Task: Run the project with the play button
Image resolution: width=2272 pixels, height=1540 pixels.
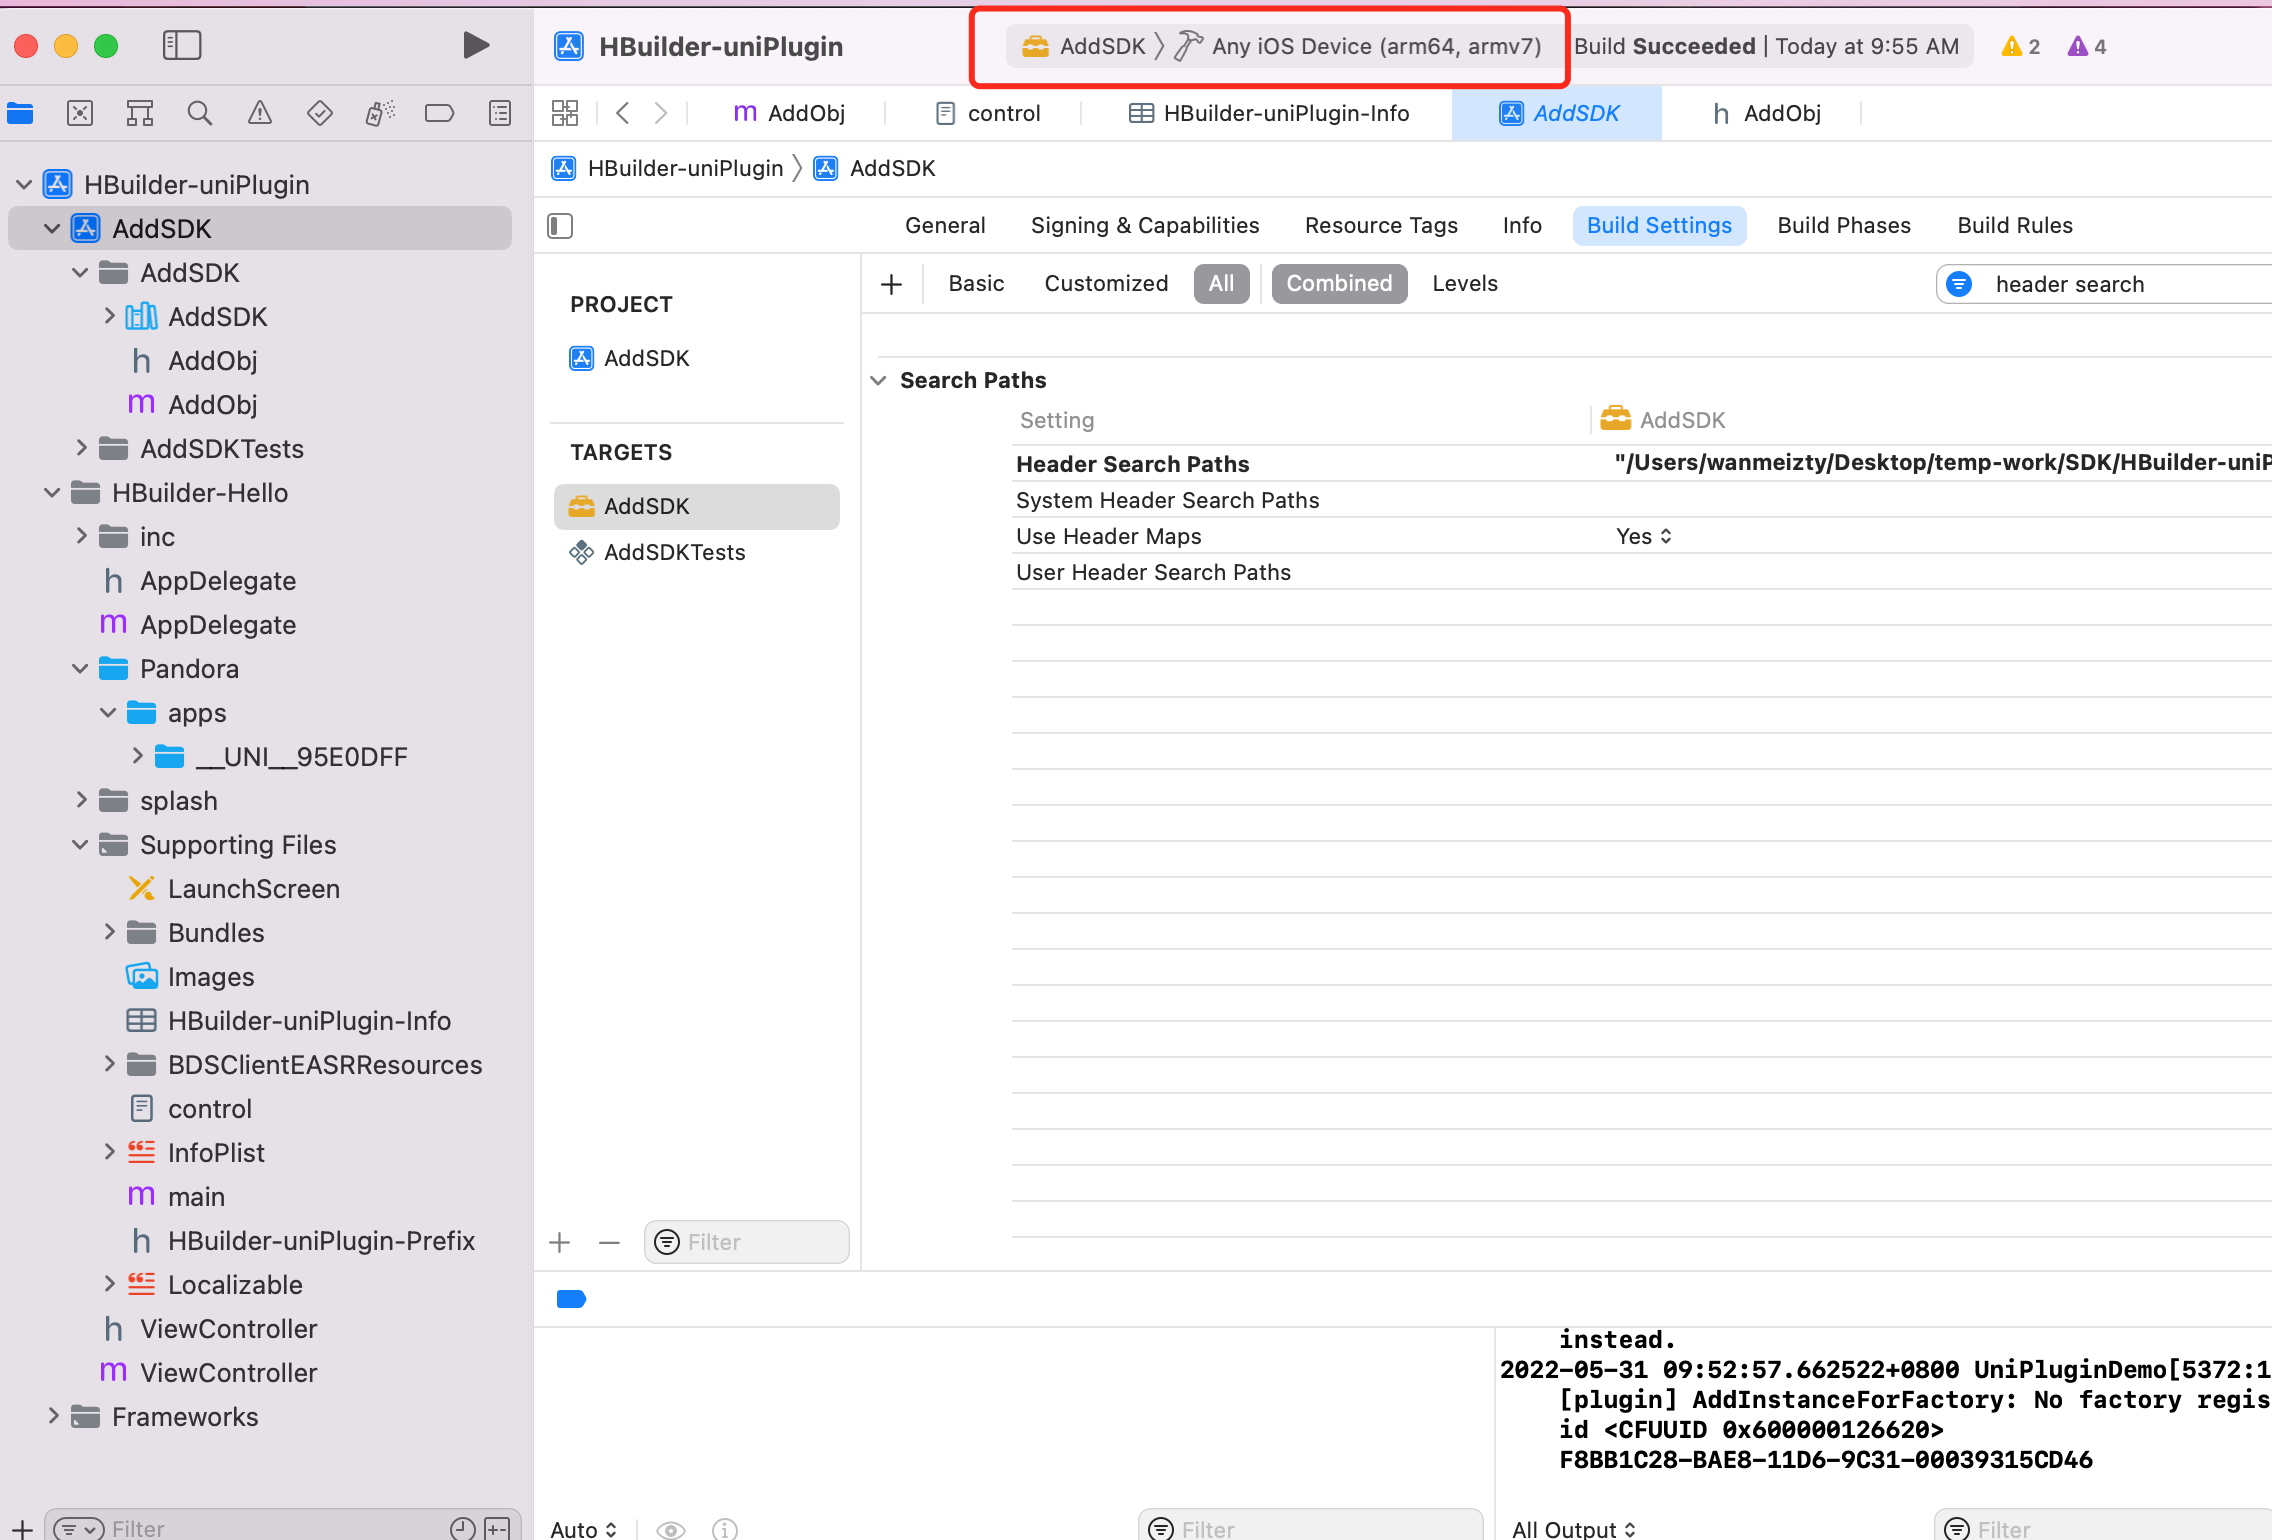Action: coord(476,45)
